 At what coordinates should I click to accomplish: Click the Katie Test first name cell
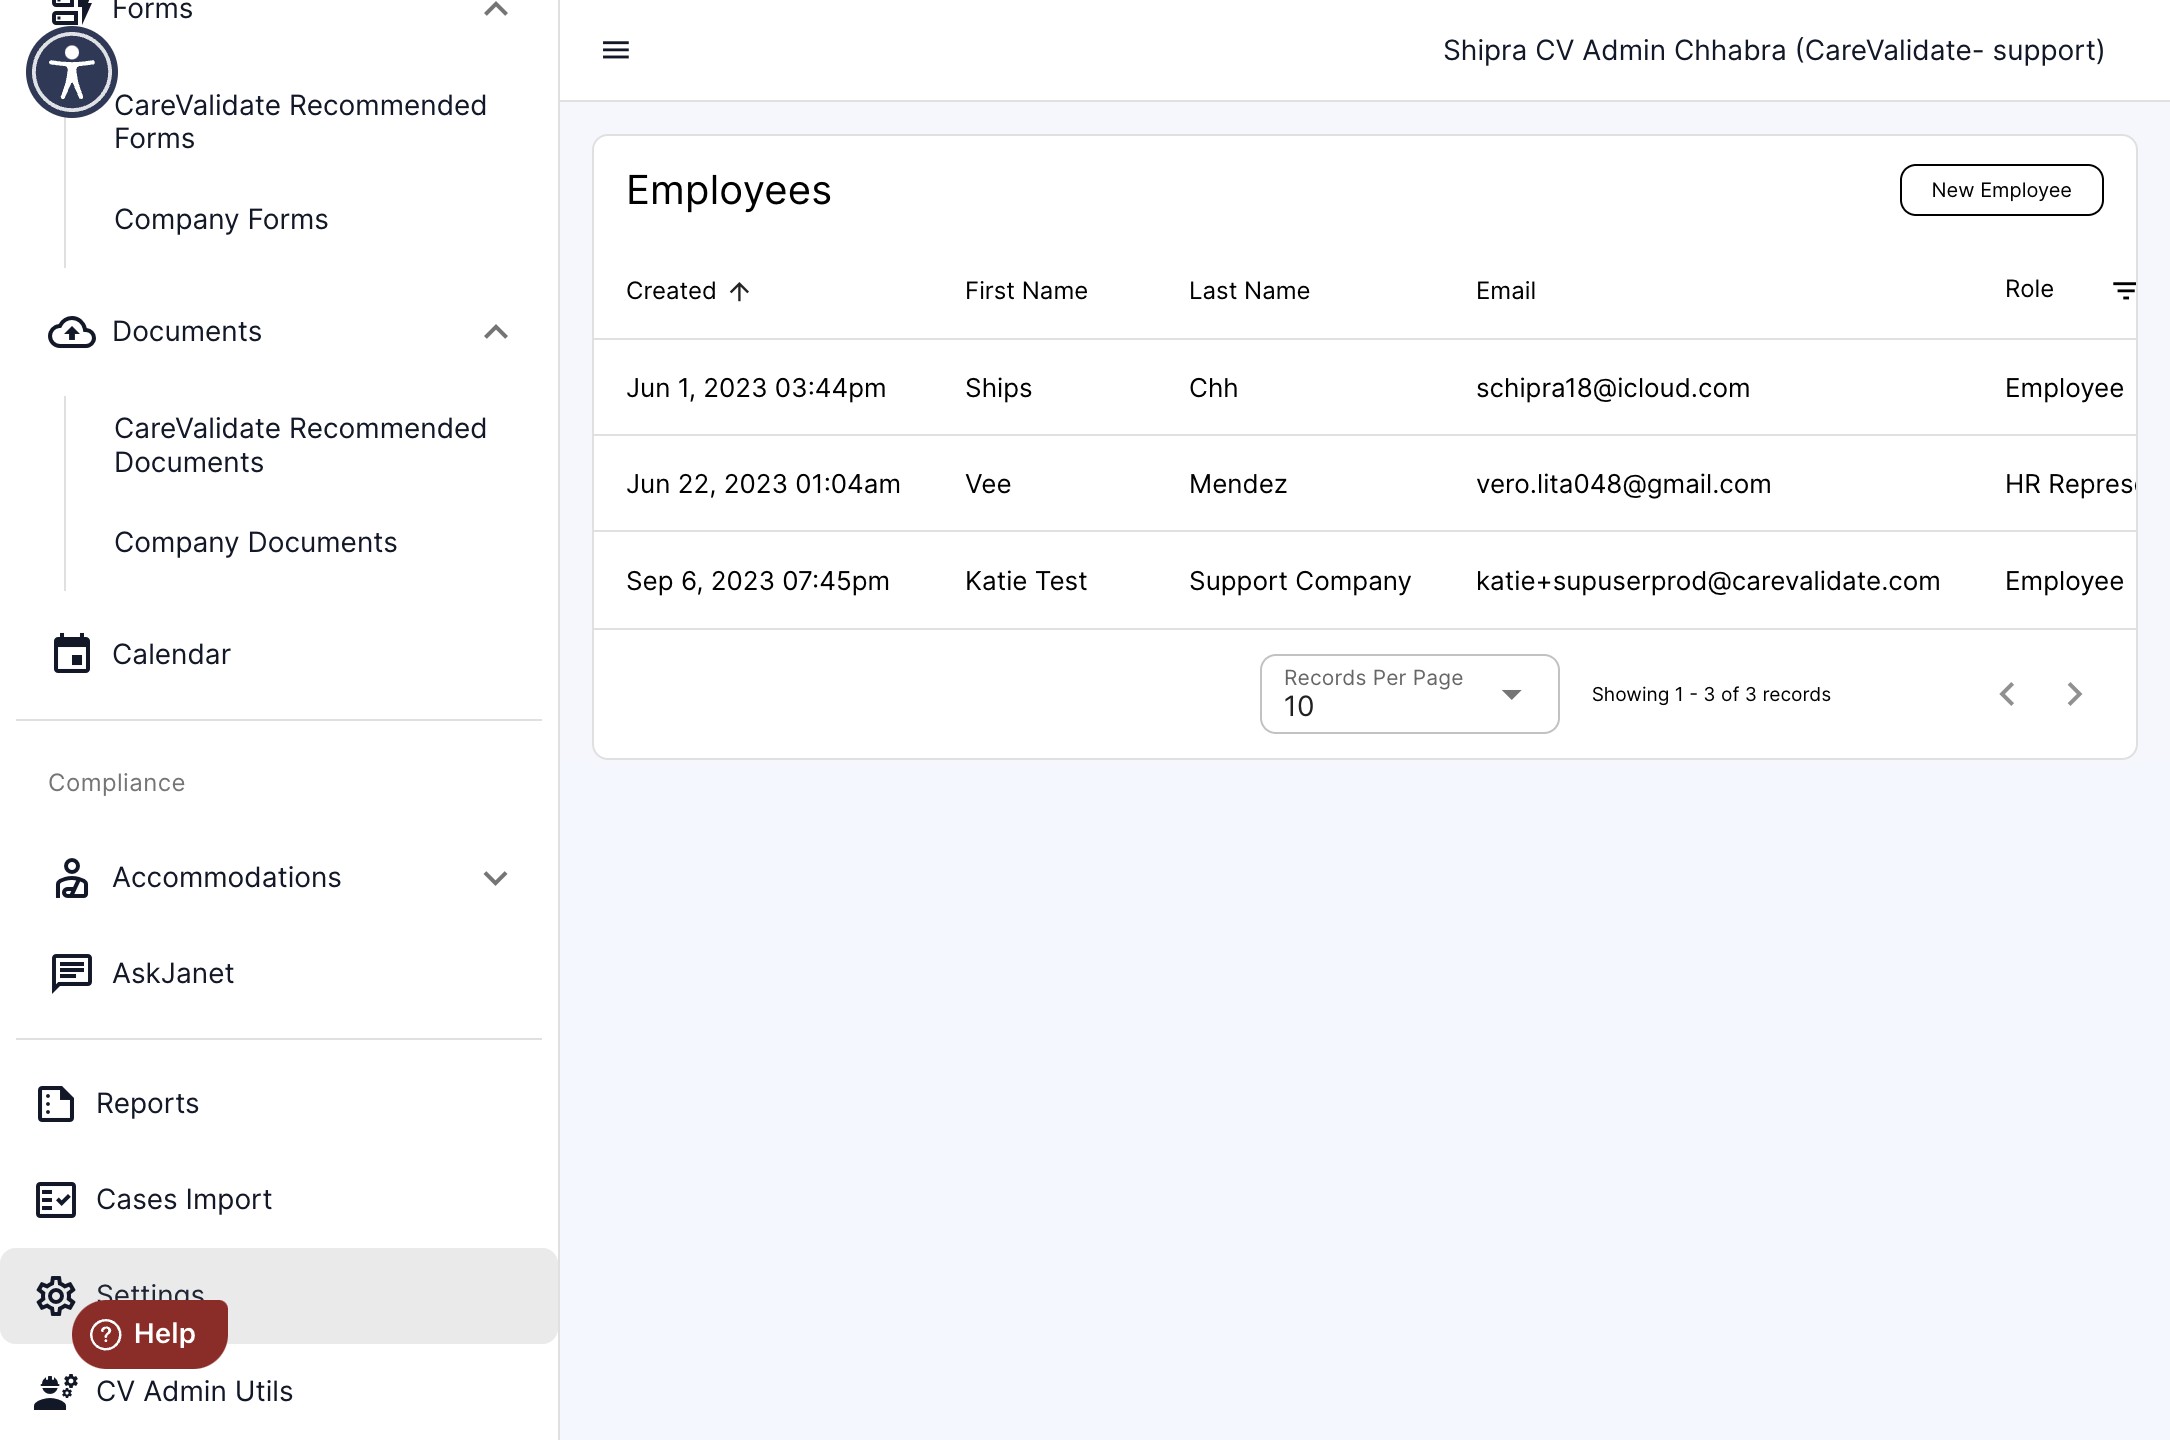coord(1026,581)
